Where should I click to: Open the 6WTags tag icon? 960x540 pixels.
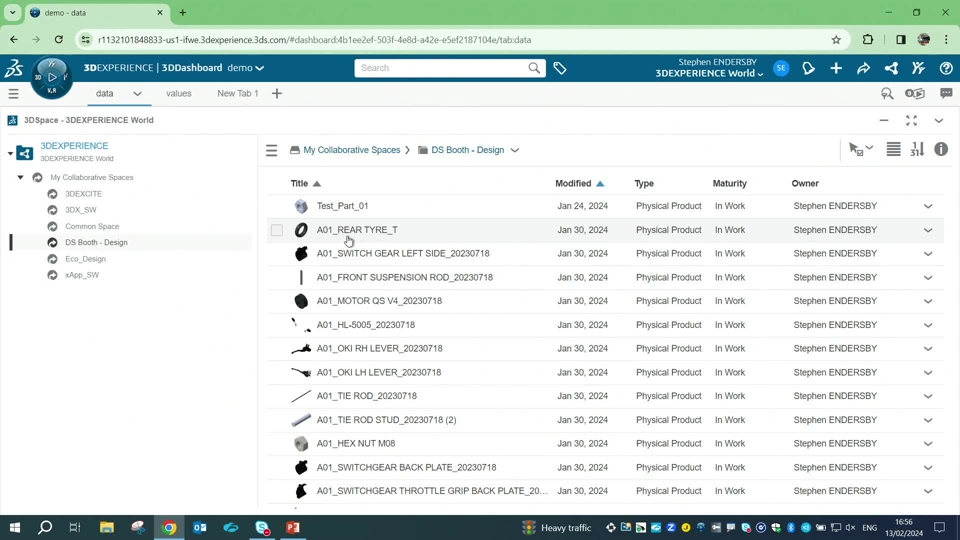point(560,68)
